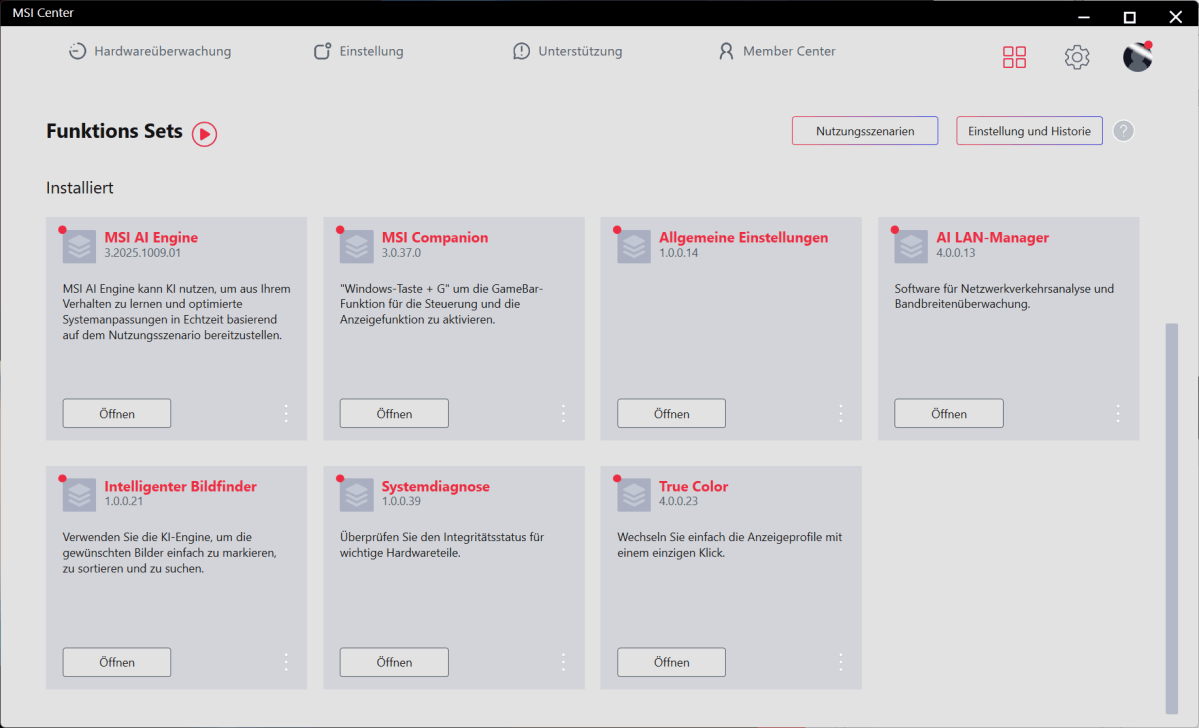Show help with the question mark icon
Viewport: 1199px width, 728px height.
click(1123, 131)
